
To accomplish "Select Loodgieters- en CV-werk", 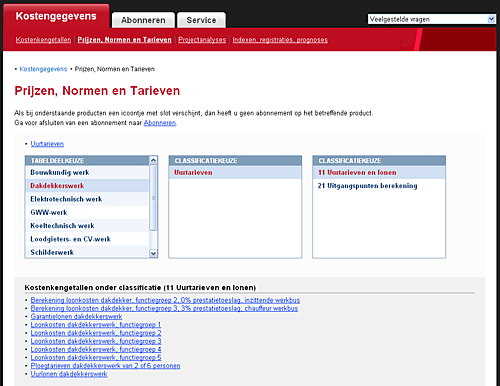I will coord(87,239).
